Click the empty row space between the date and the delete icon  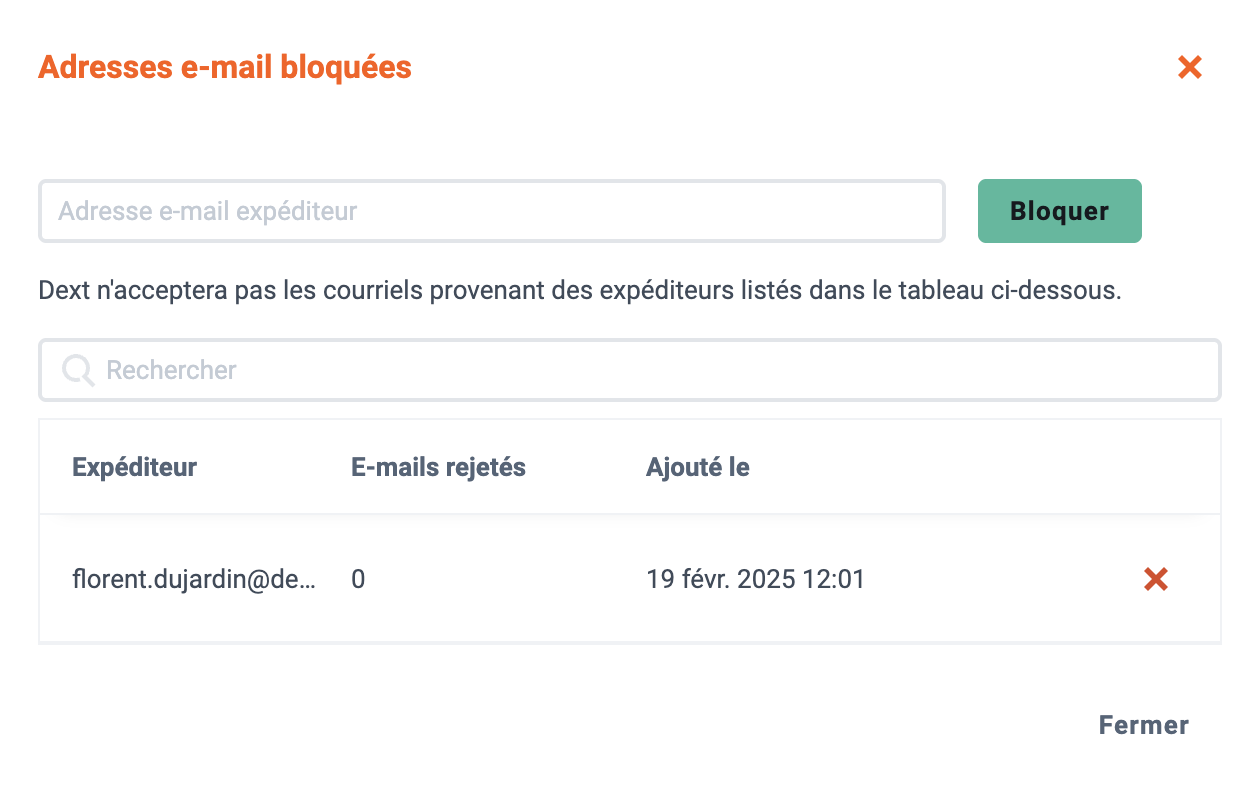[1000, 579]
